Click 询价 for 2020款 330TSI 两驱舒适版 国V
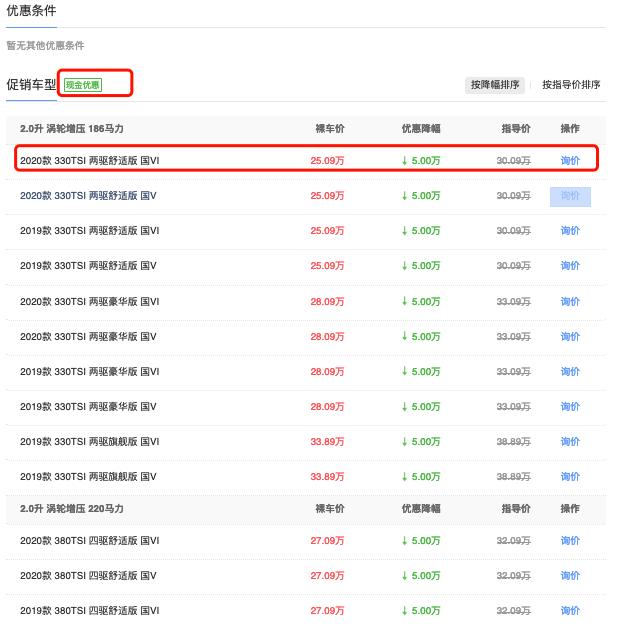 click(x=570, y=196)
